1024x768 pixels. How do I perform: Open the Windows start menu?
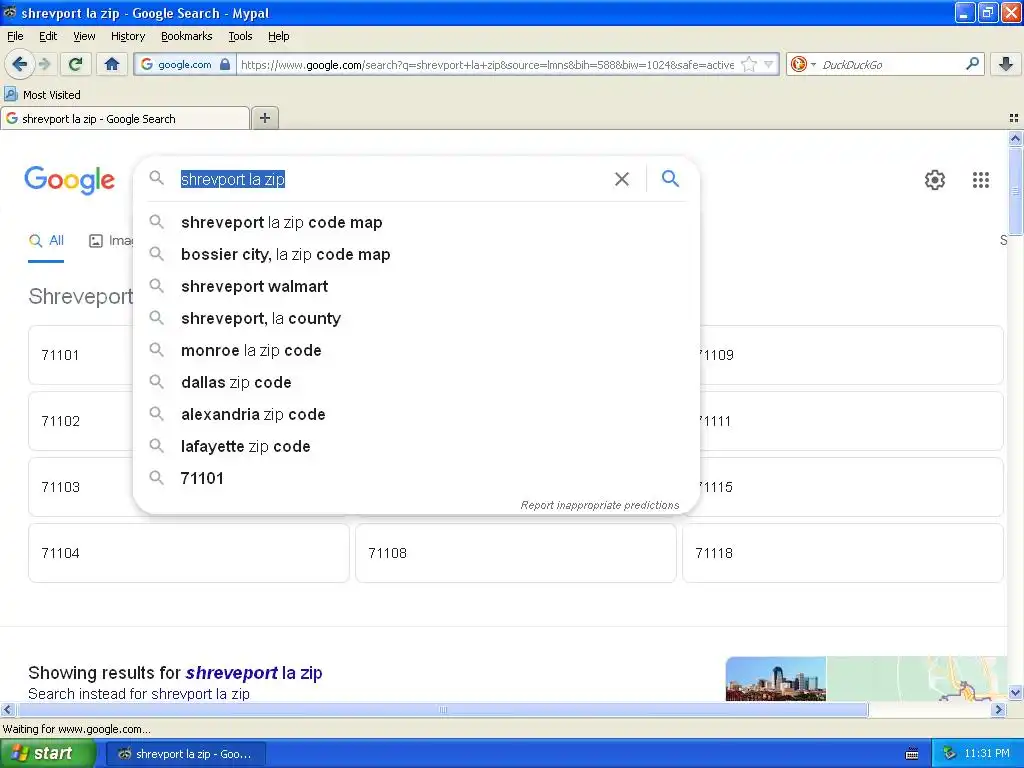point(49,754)
